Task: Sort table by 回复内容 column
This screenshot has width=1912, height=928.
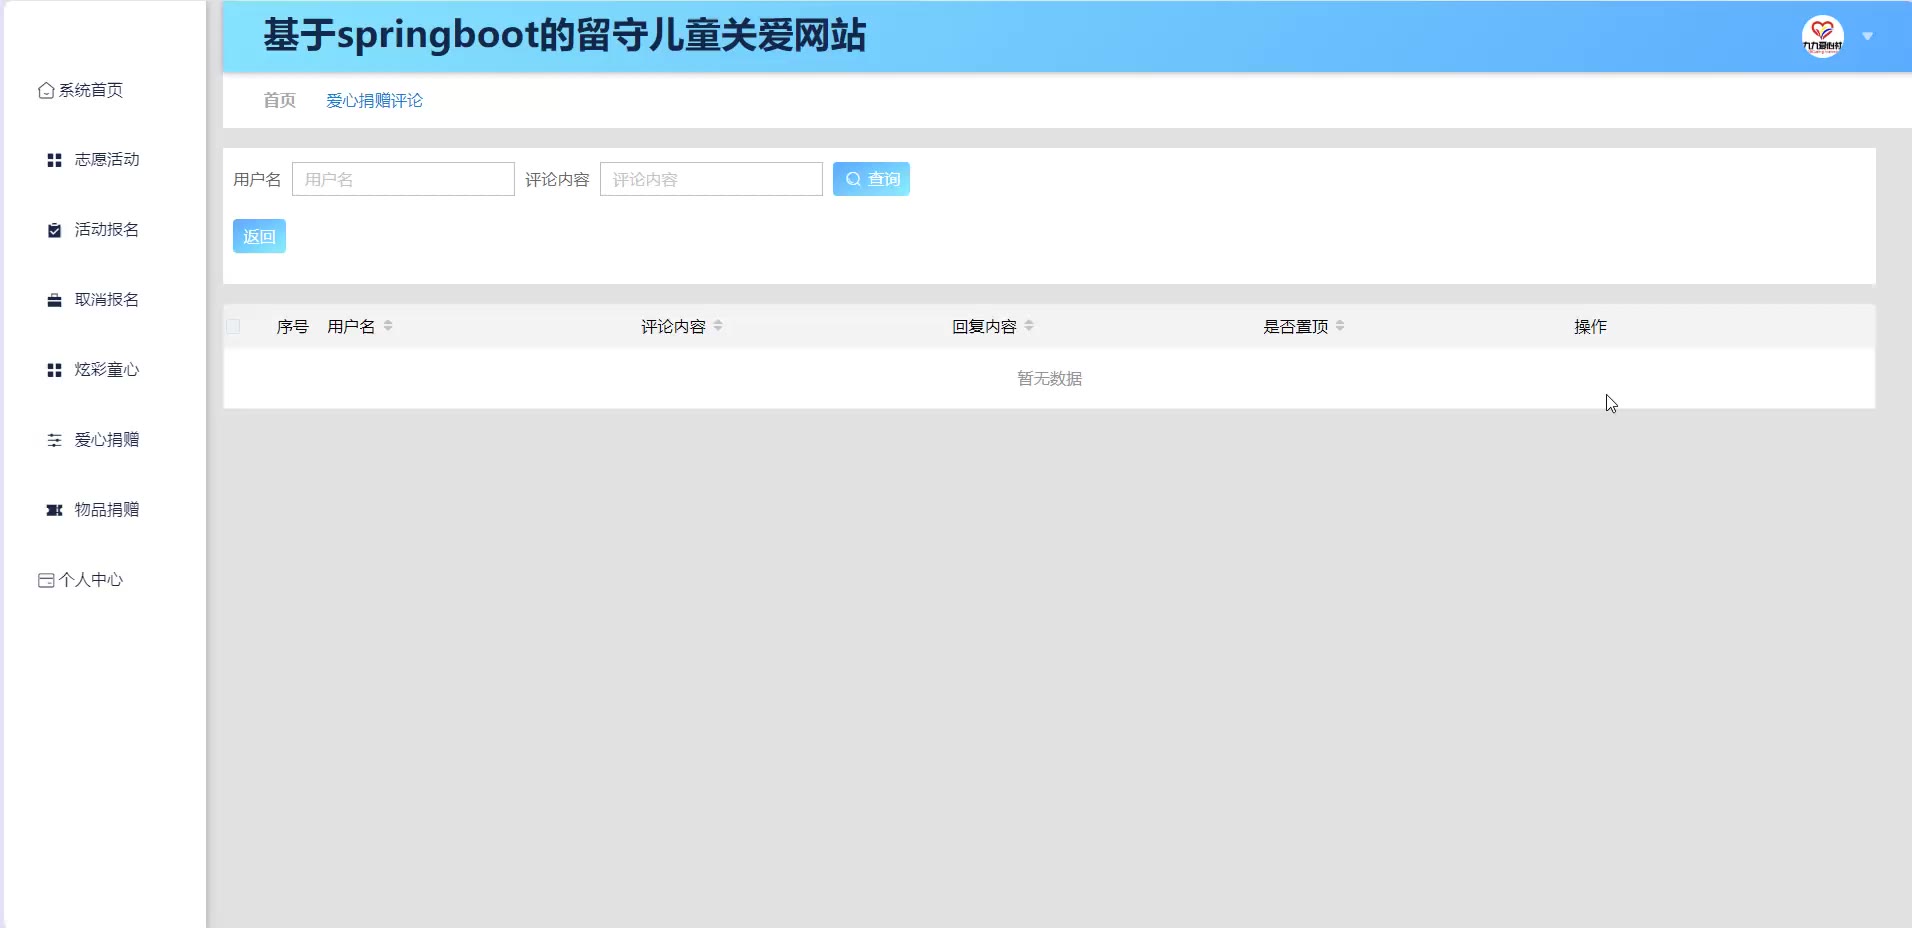Action: pyautogui.click(x=1029, y=326)
